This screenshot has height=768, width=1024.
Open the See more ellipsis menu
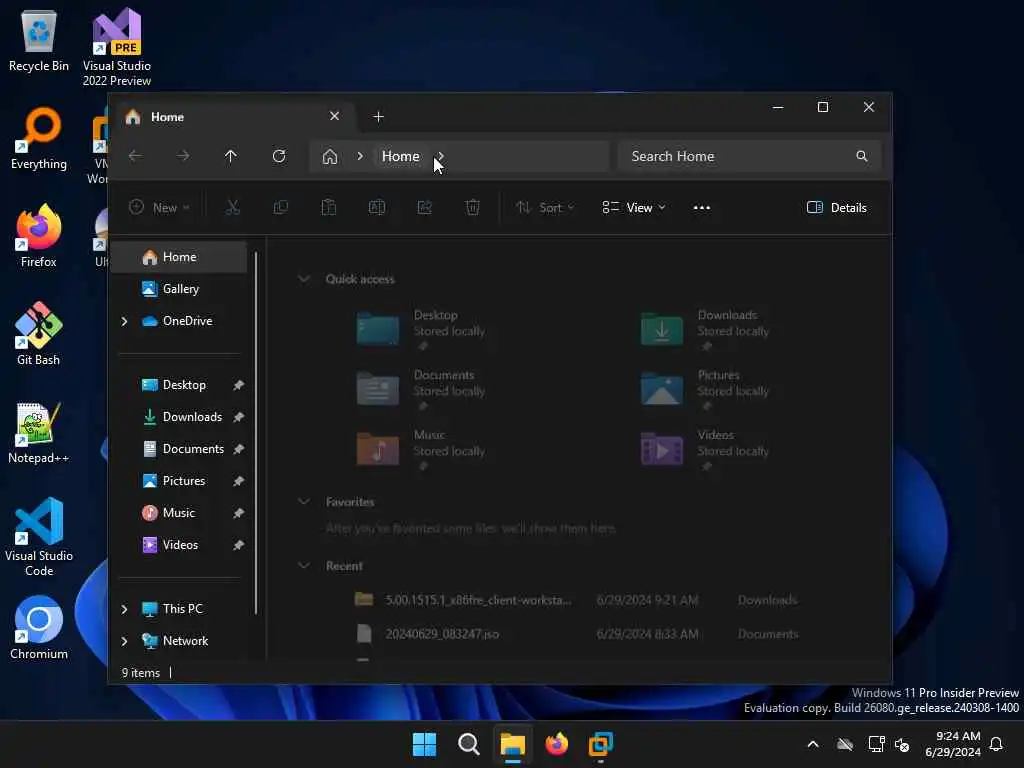pyautogui.click(x=701, y=208)
